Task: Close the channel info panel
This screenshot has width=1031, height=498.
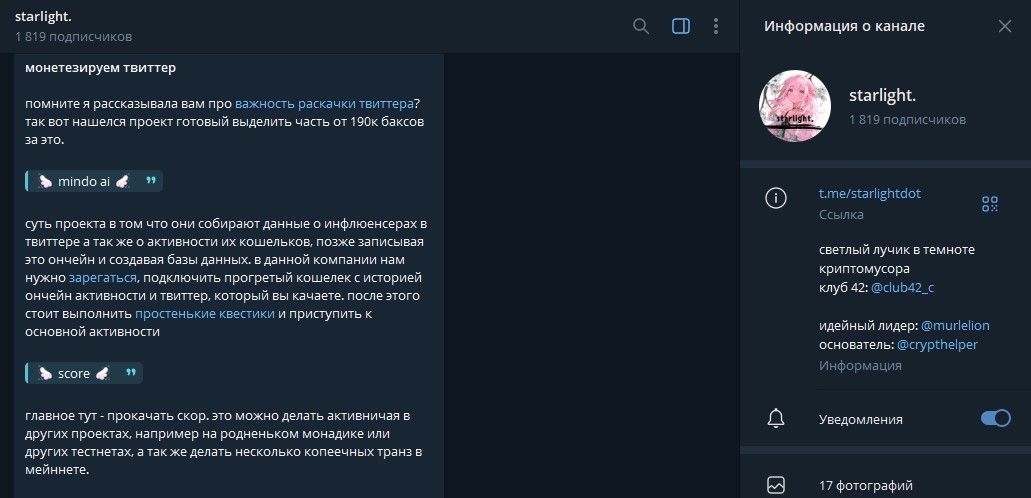Action: 1005,26
